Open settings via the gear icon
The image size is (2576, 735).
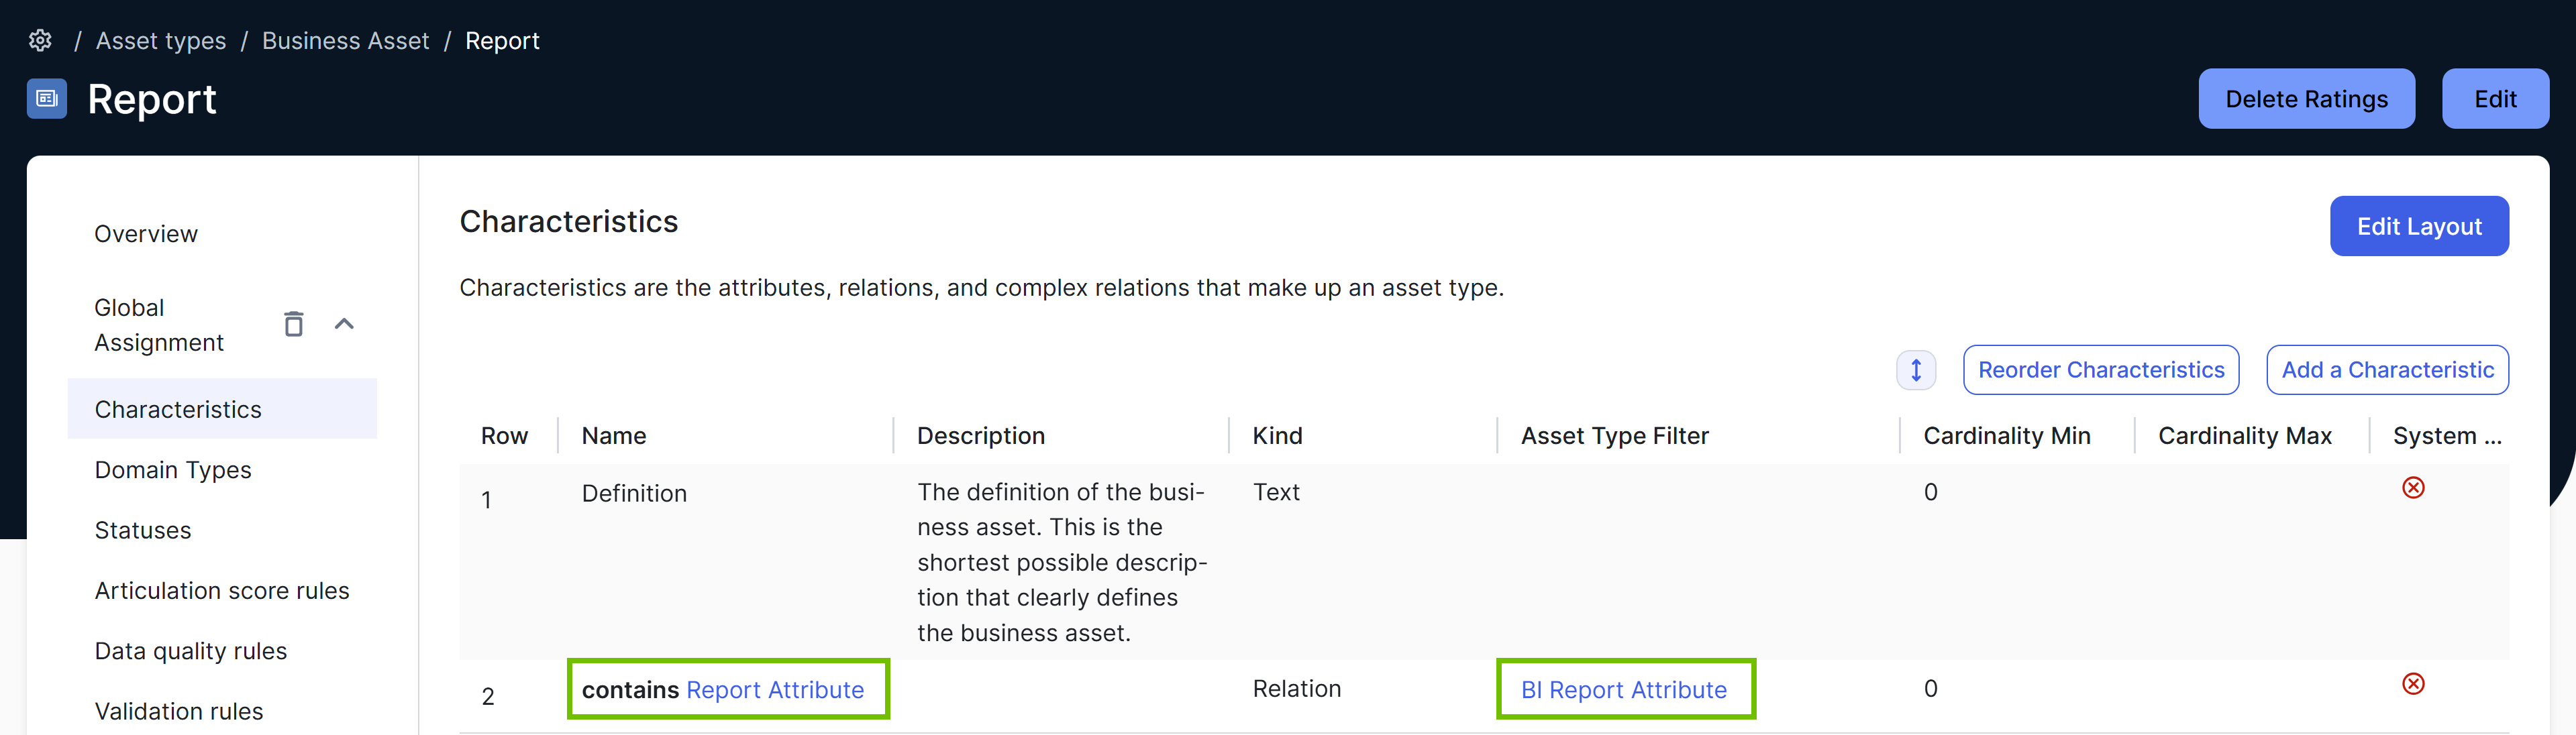[x=40, y=40]
